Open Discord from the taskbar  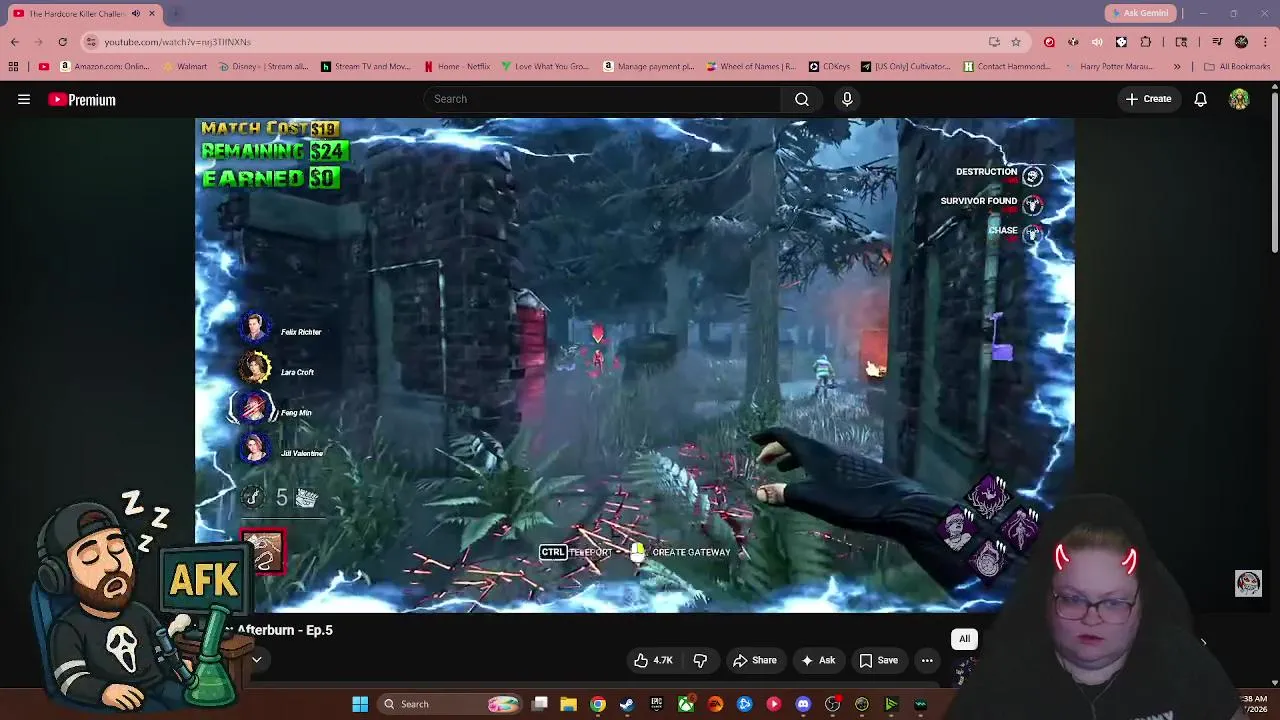[803, 704]
